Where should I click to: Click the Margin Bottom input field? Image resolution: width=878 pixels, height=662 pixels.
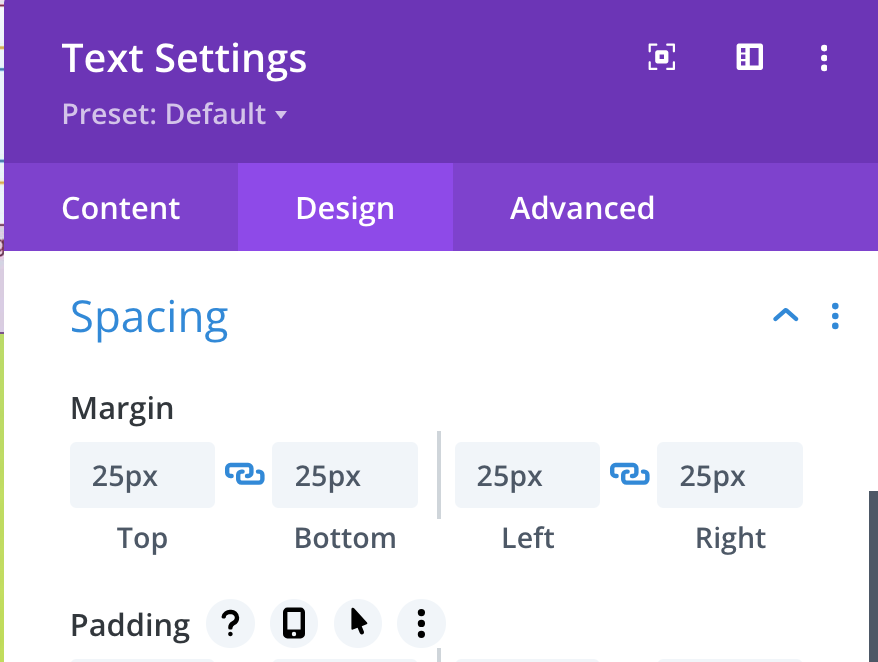coord(345,475)
